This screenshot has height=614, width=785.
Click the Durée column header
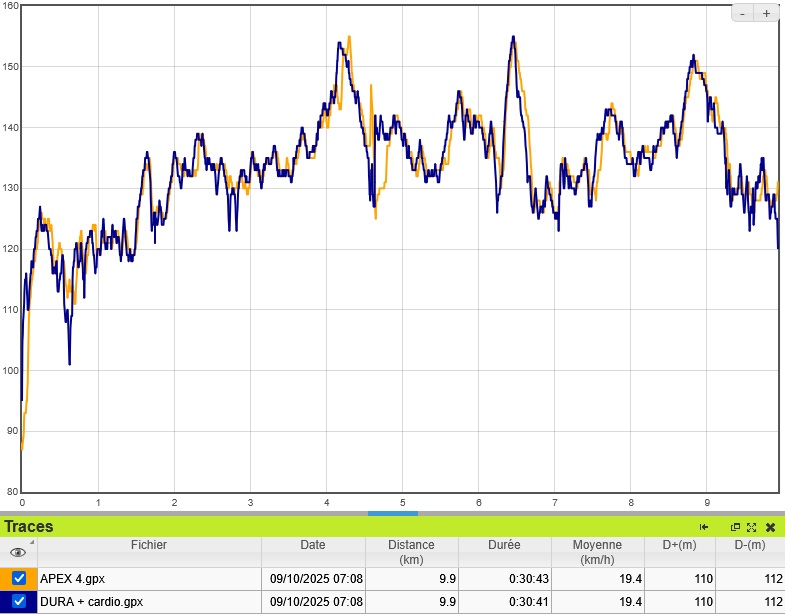pyautogui.click(x=504, y=545)
